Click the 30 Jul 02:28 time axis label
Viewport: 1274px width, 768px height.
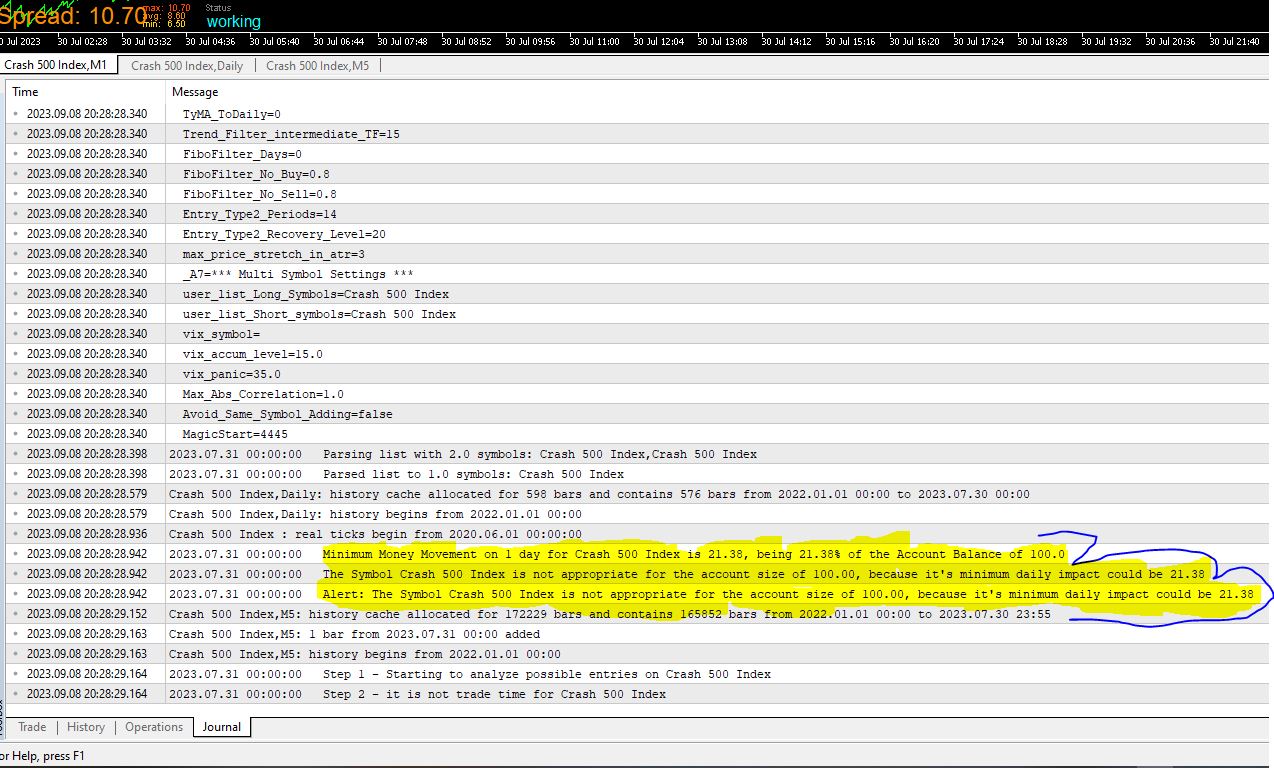coord(83,42)
